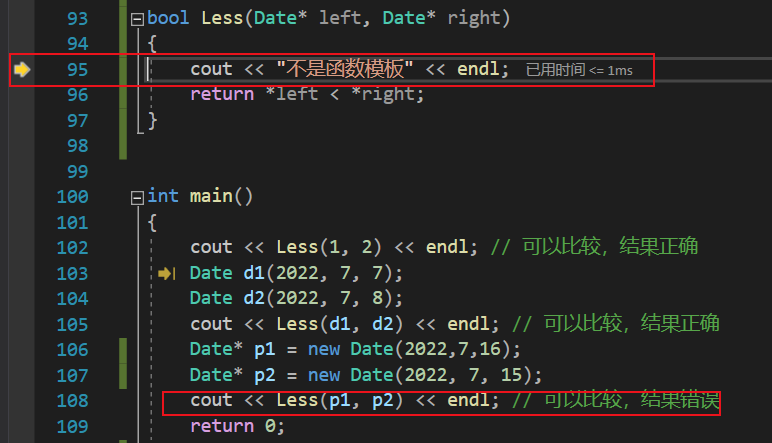Click the return-position arrow icon on line 103
The width and height of the screenshot is (772, 443).
coord(166,273)
